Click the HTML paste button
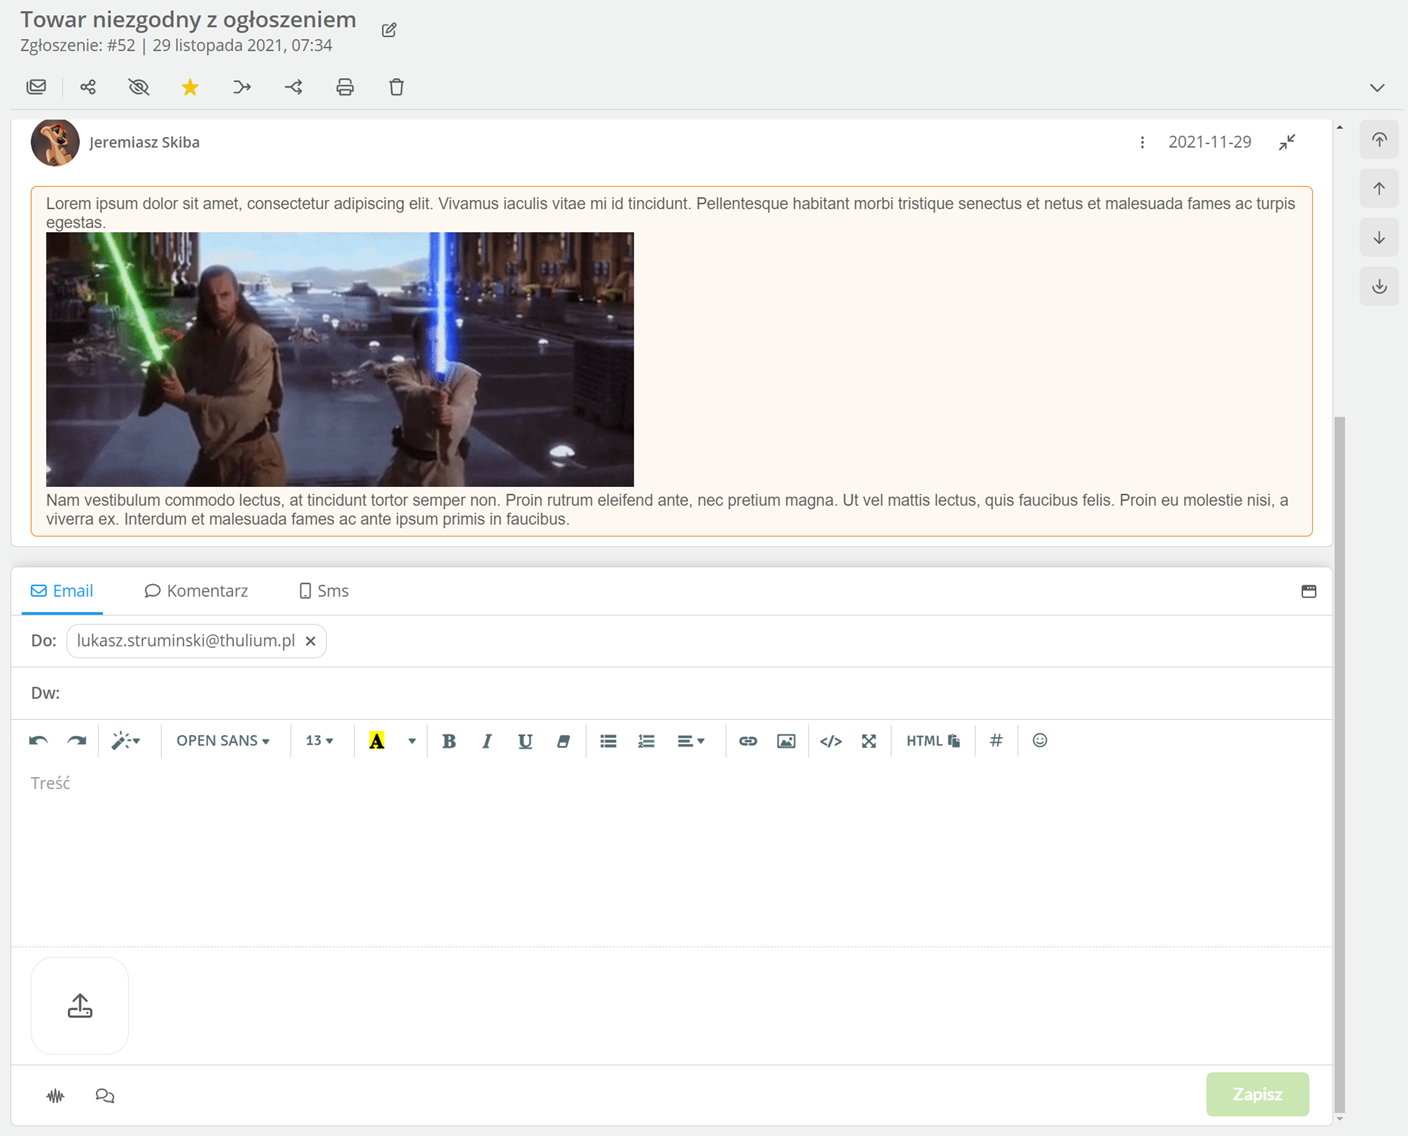 933,741
